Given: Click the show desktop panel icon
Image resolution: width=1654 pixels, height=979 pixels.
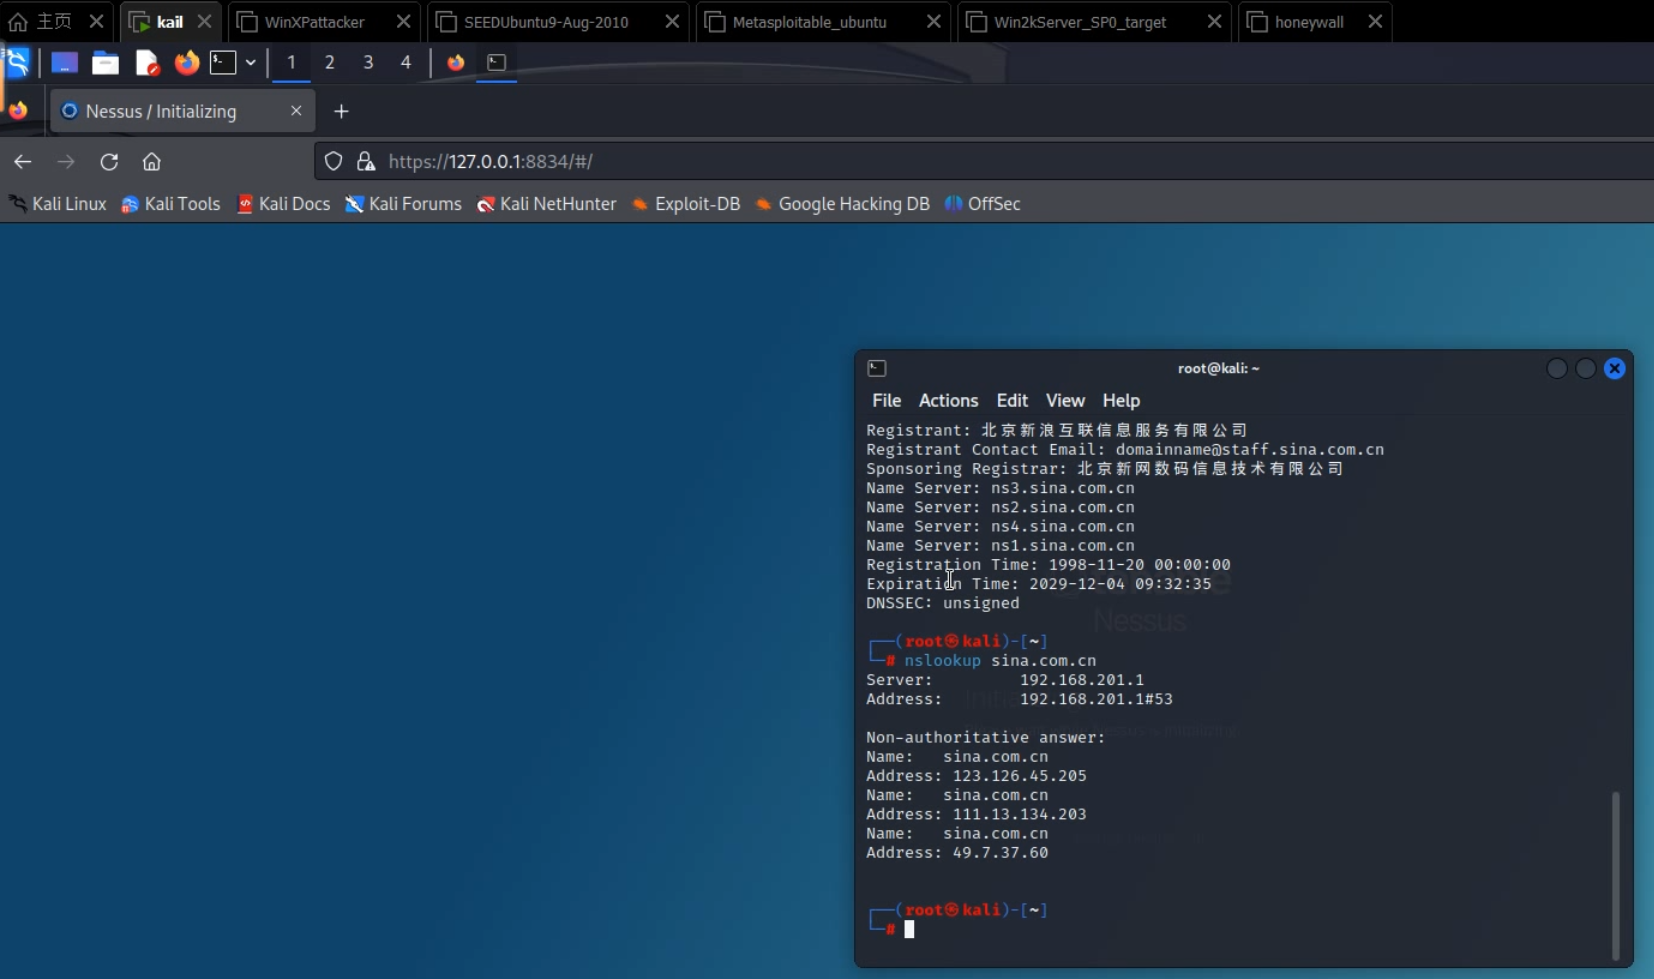Looking at the screenshot, I should pyautogui.click(x=64, y=63).
